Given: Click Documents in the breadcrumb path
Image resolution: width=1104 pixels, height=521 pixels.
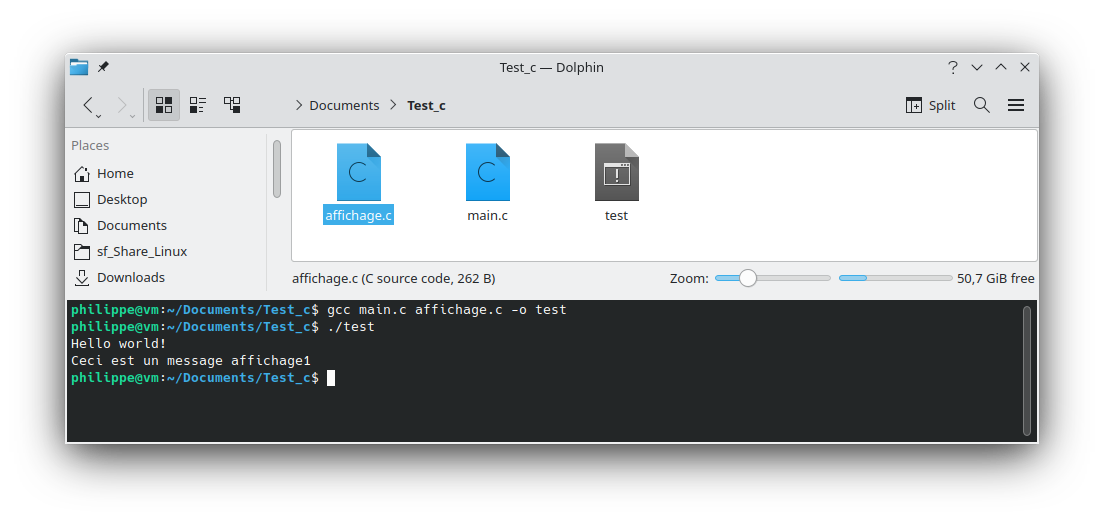Looking at the screenshot, I should (x=344, y=105).
